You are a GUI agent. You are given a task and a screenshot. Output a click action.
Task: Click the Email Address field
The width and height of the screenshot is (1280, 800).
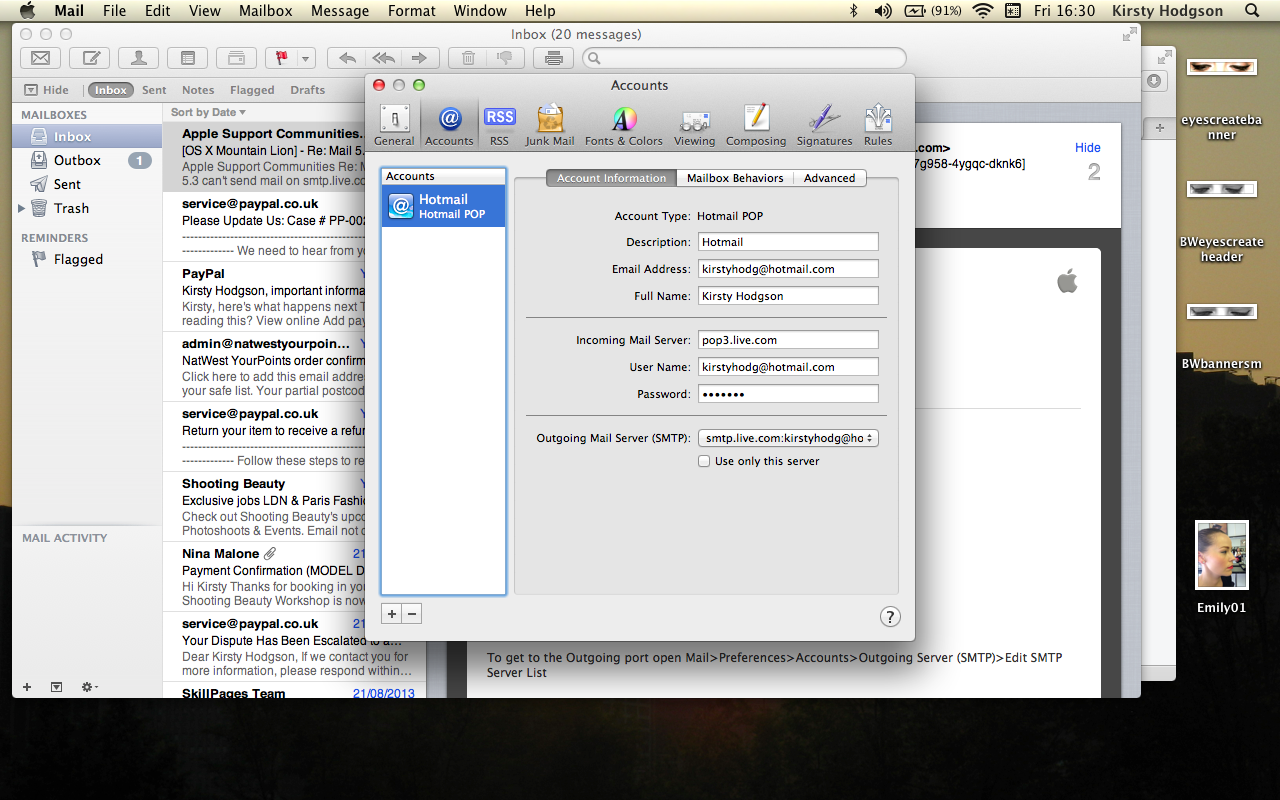(x=787, y=269)
